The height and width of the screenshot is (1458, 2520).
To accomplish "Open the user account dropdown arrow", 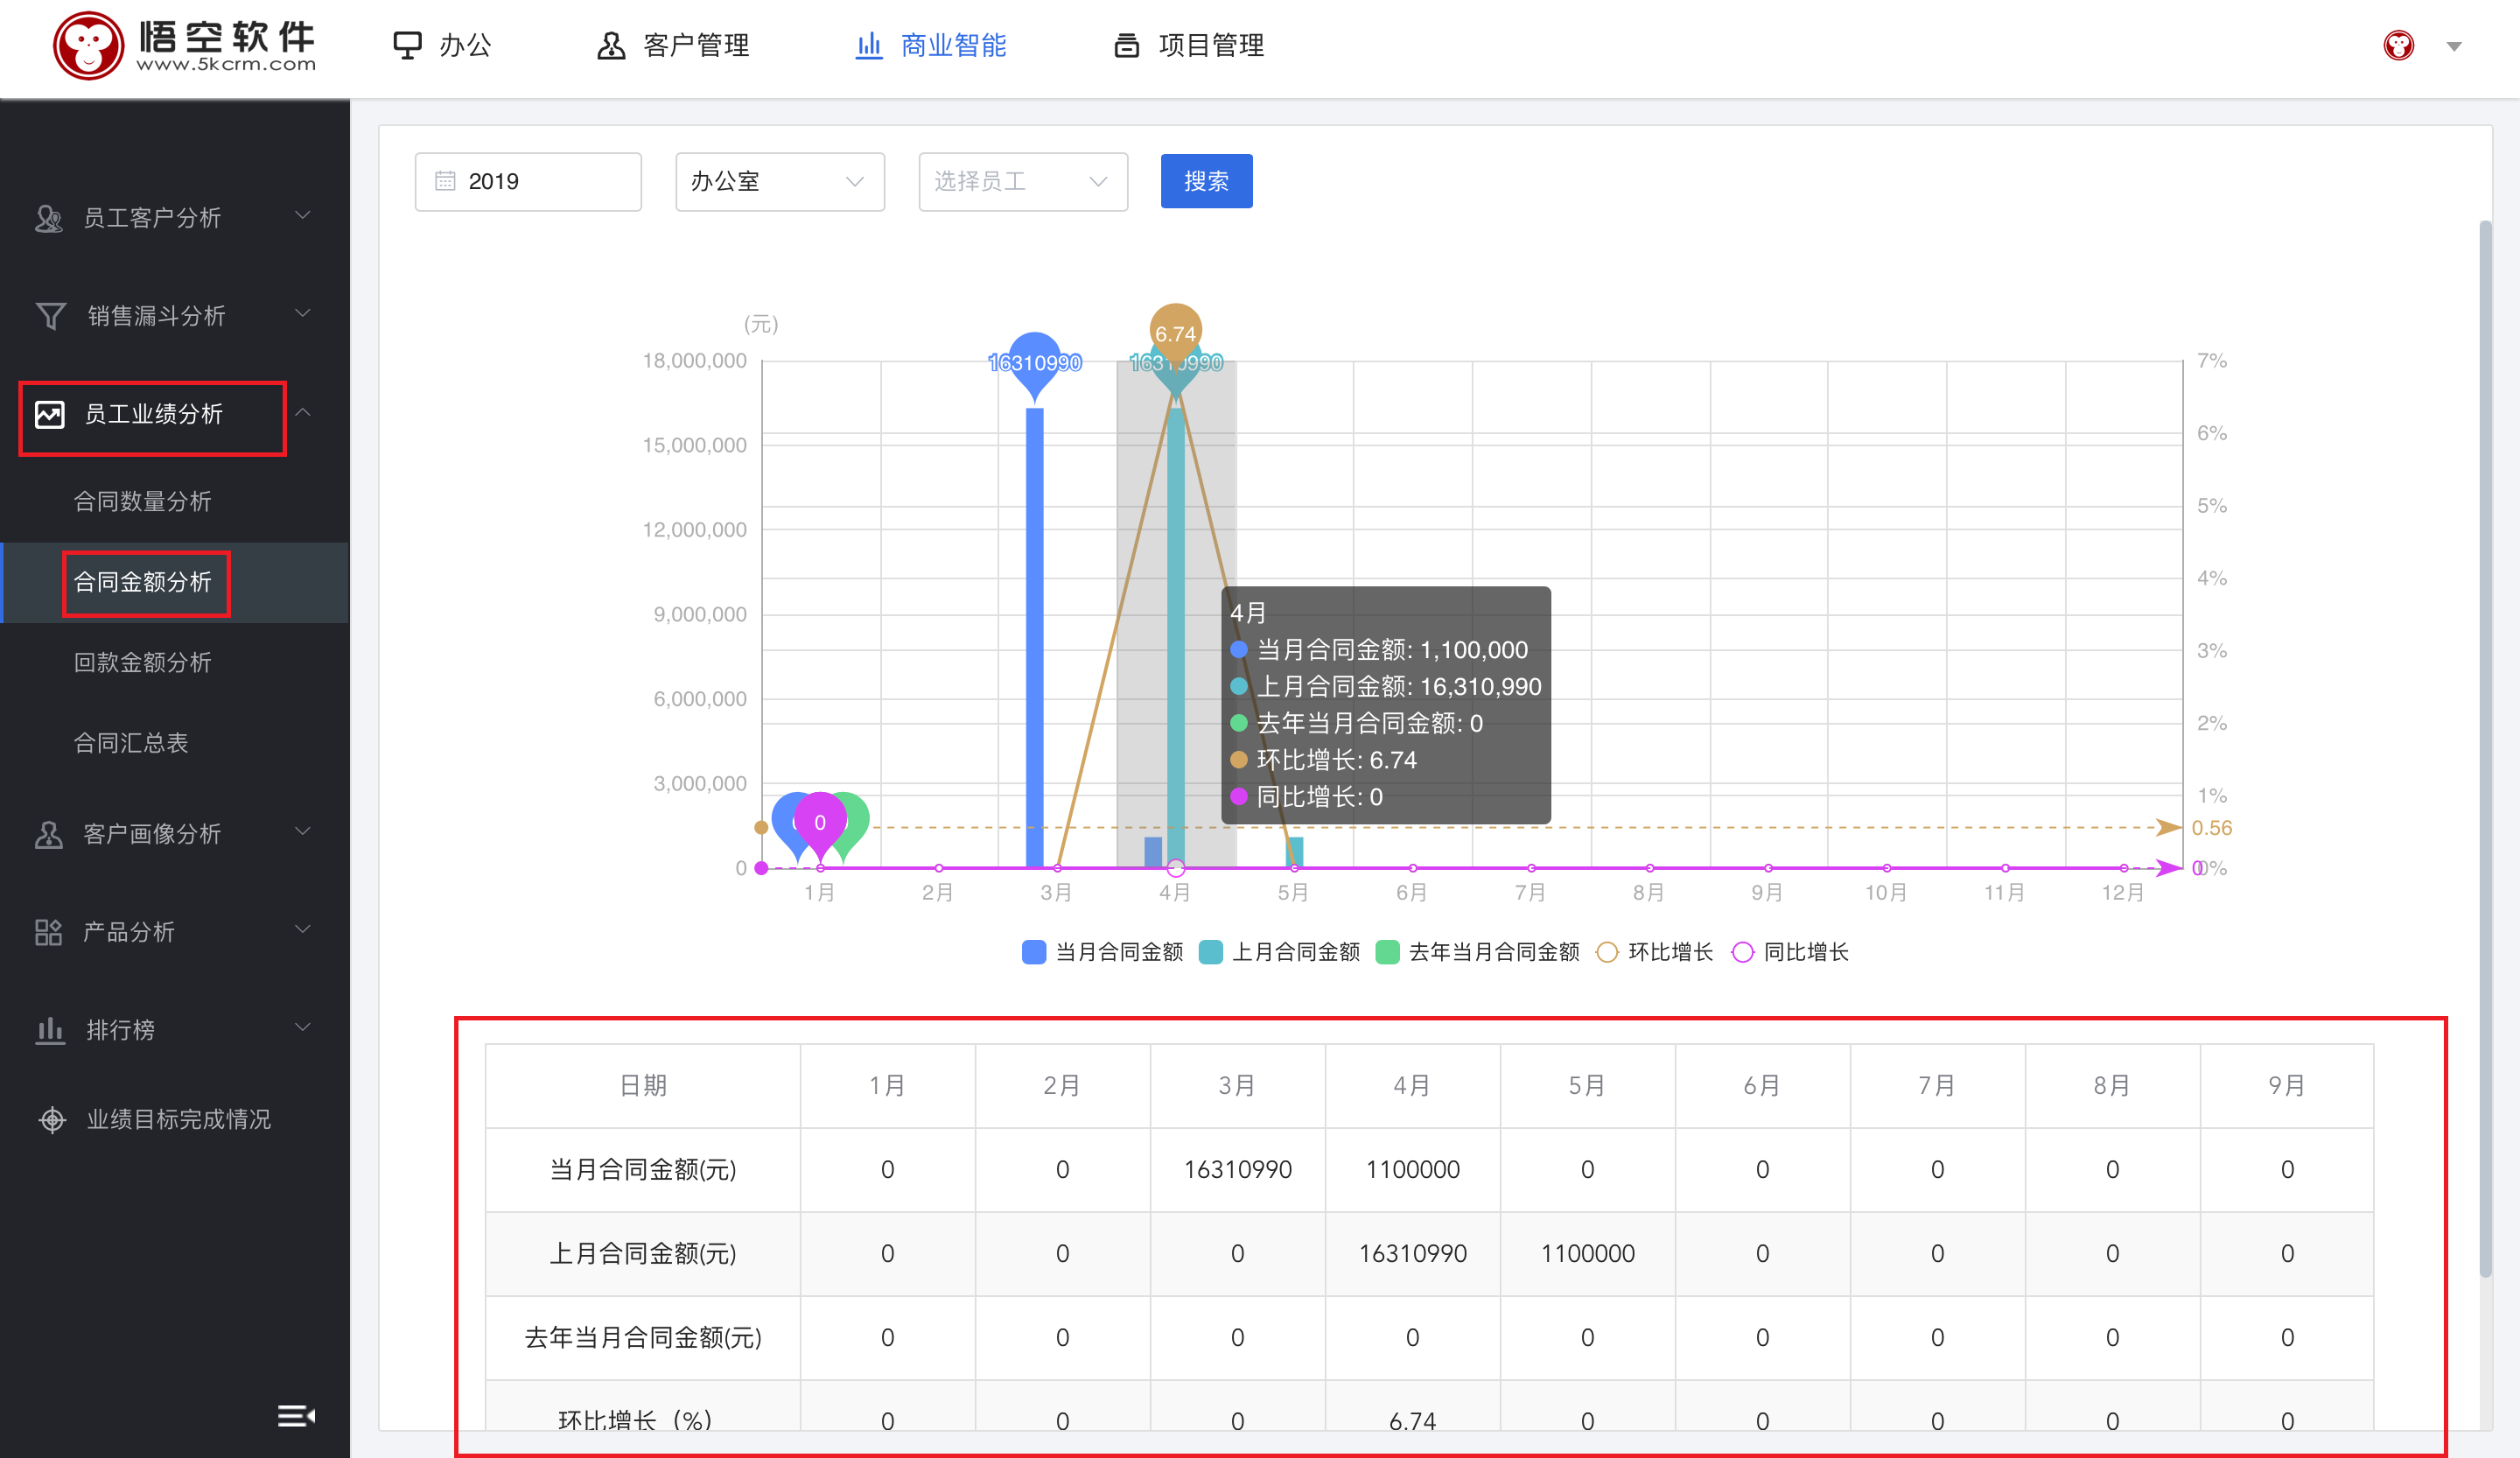I will click(x=2454, y=46).
